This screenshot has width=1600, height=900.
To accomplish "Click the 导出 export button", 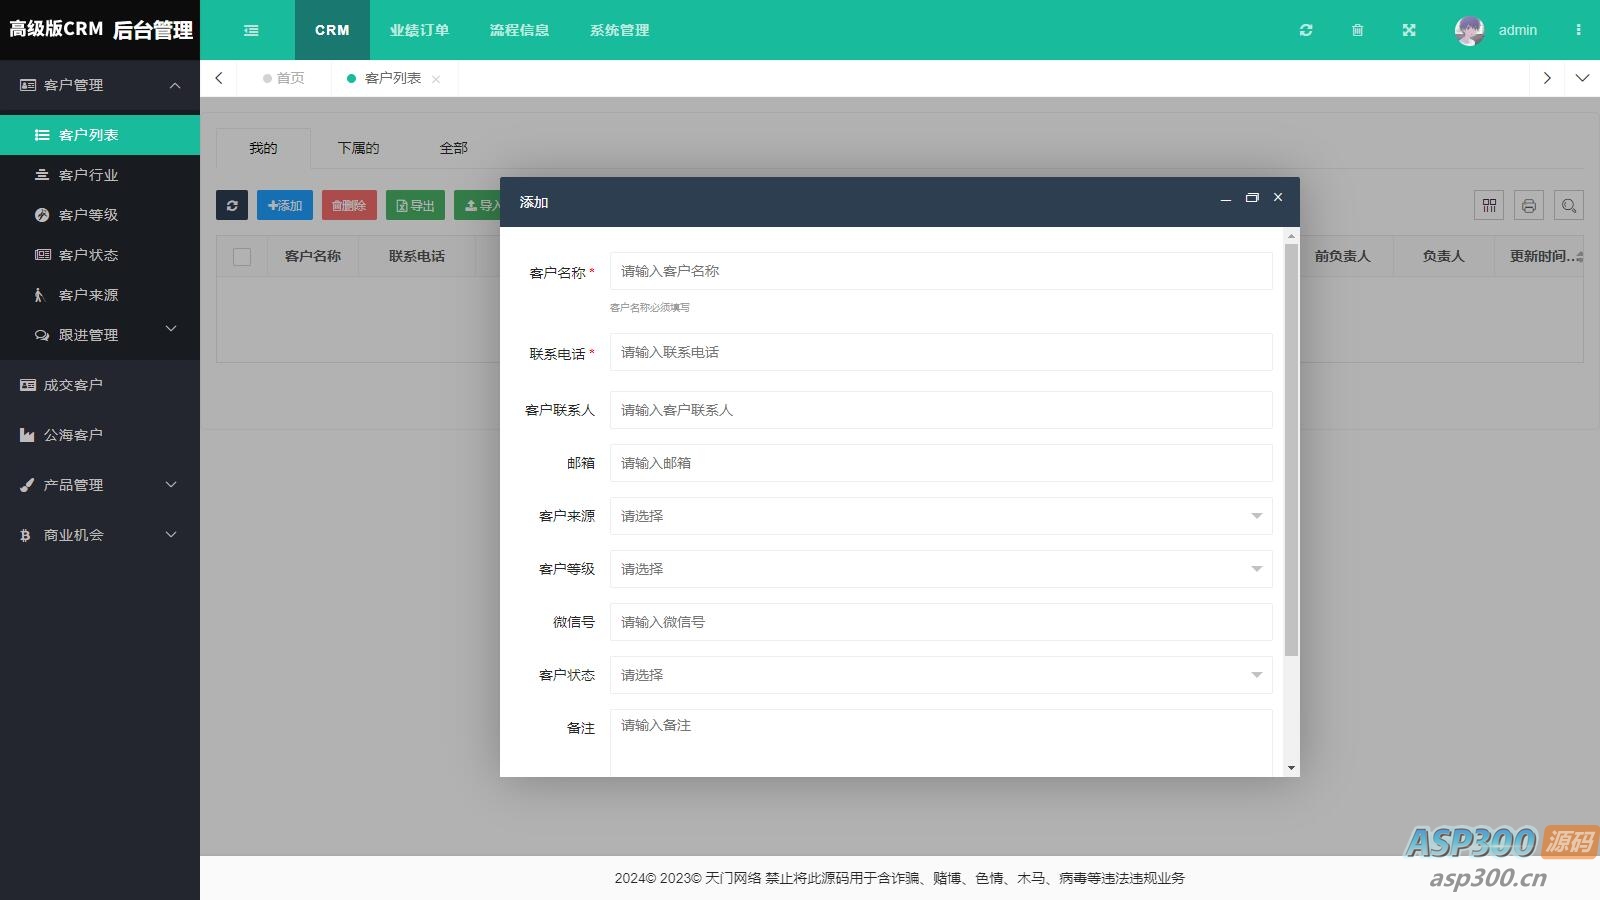I will pyautogui.click(x=415, y=205).
